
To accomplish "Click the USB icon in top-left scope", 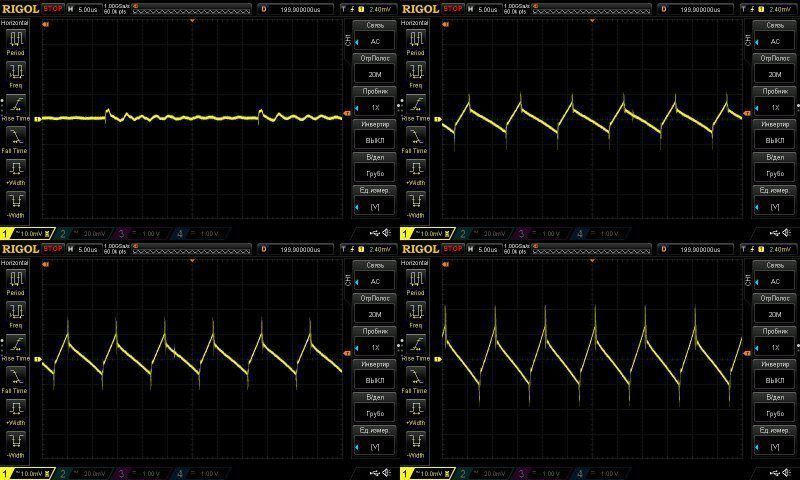I will [x=375, y=233].
